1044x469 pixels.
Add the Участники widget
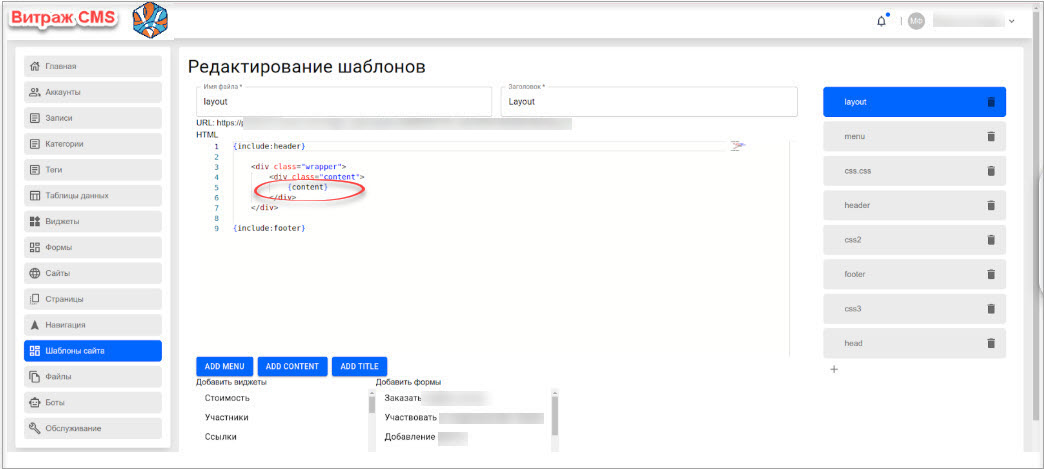point(227,417)
